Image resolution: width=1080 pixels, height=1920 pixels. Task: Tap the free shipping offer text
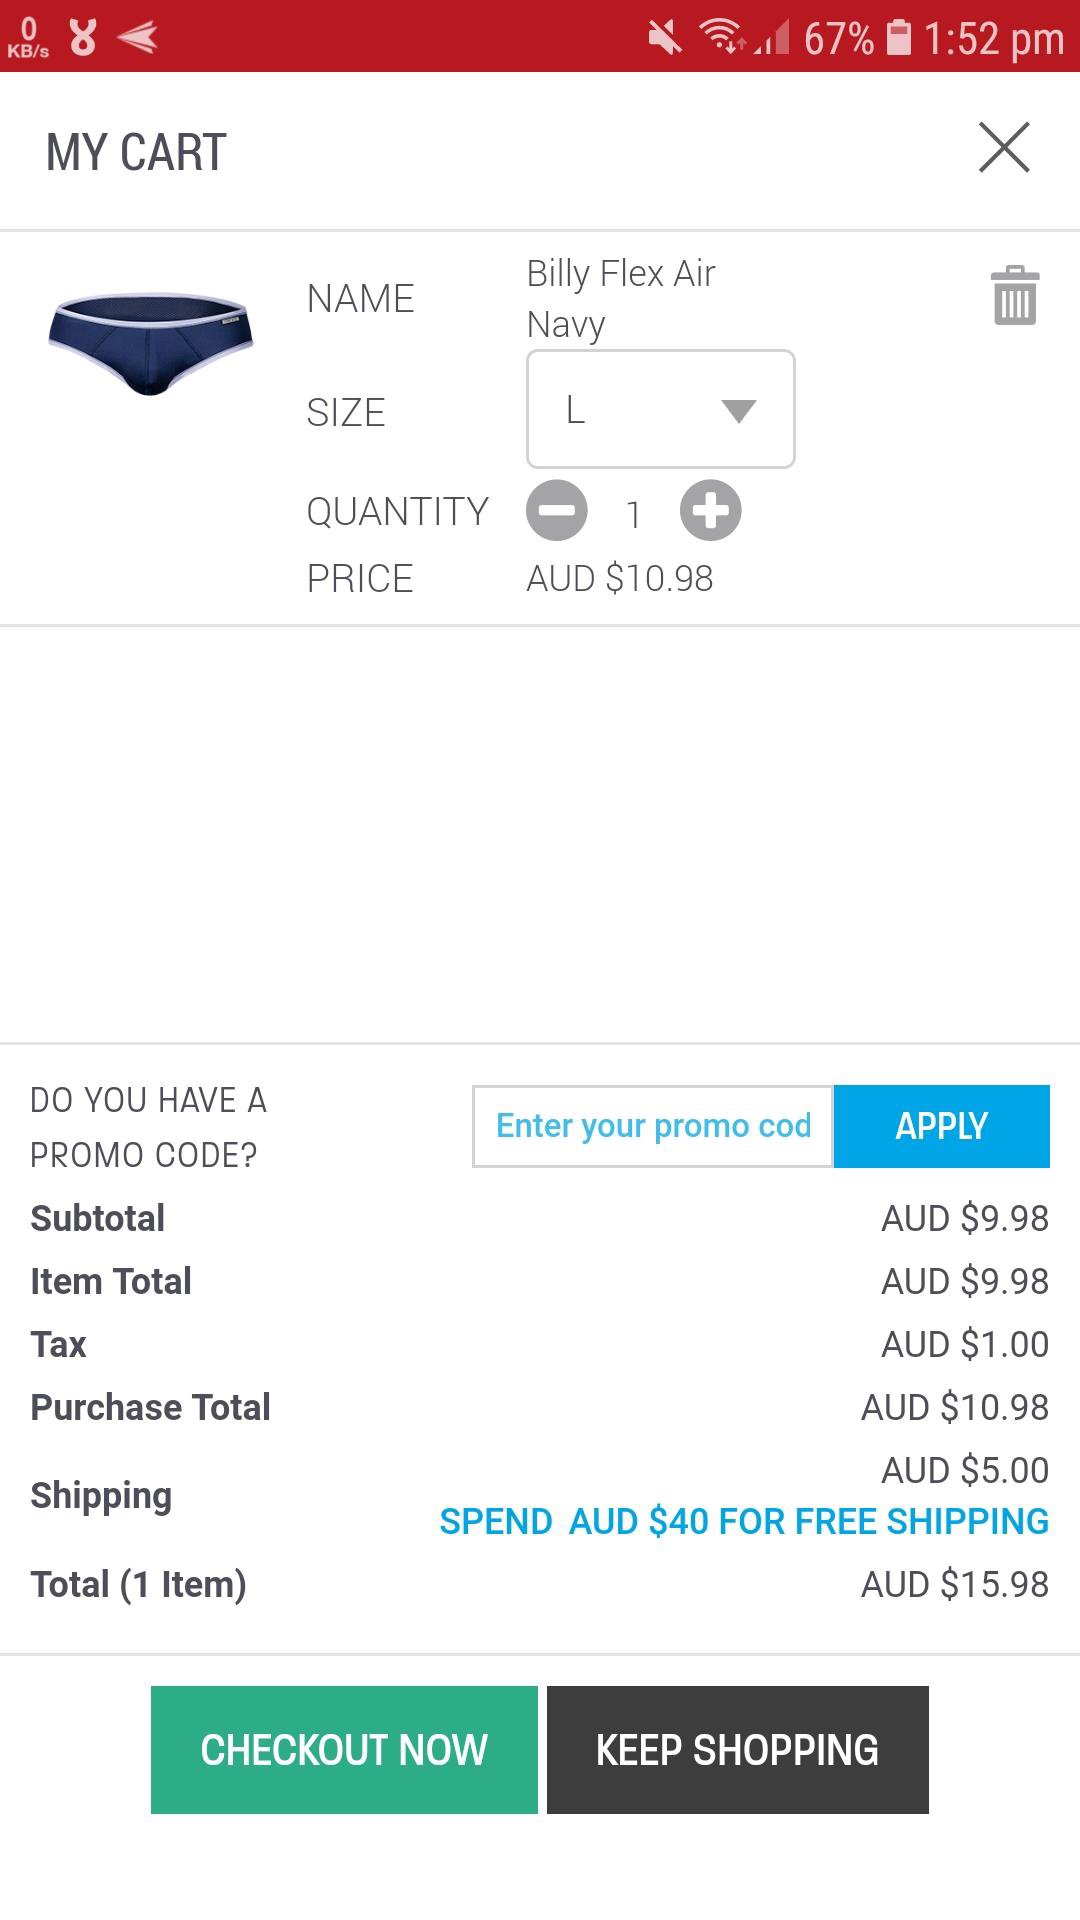tap(744, 1521)
